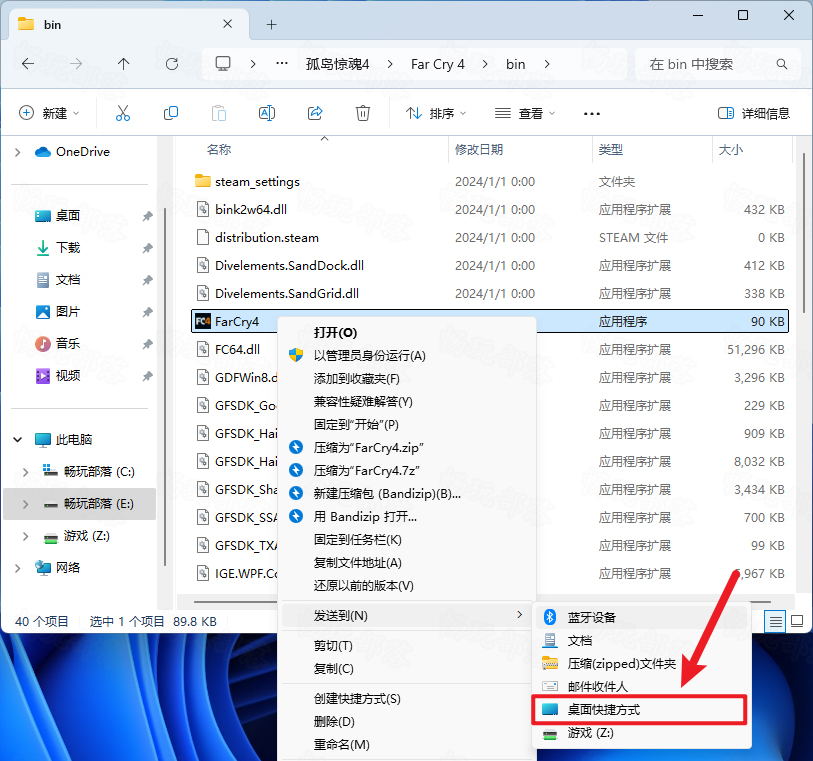Open the More options ellipsis in toolbar
The width and height of the screenshot is (813, 761).
[592, 114]
